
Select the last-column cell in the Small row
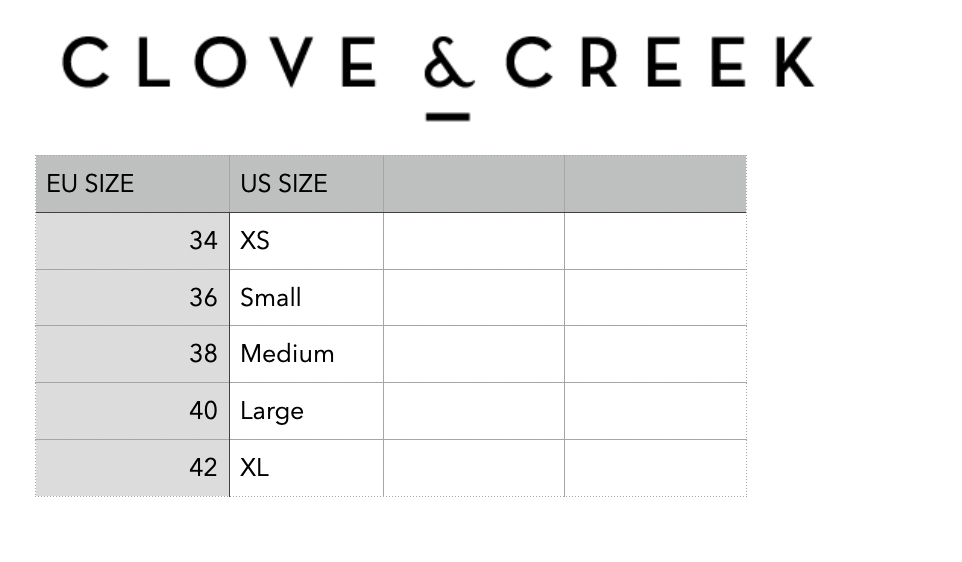click(655, 298)
